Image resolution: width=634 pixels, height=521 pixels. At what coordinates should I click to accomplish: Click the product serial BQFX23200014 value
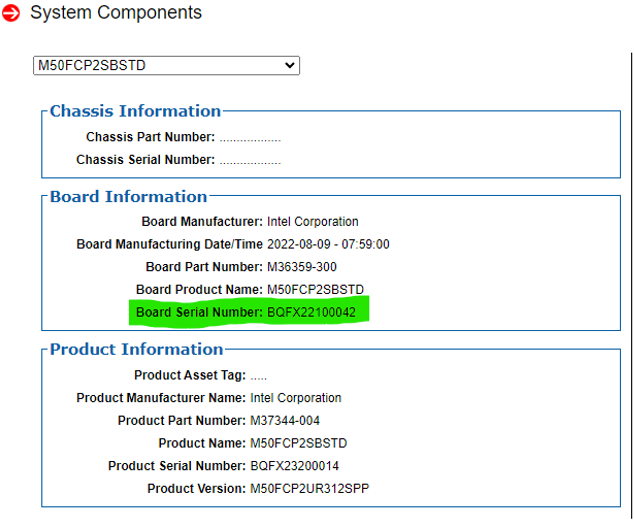[x=294, y=466]
